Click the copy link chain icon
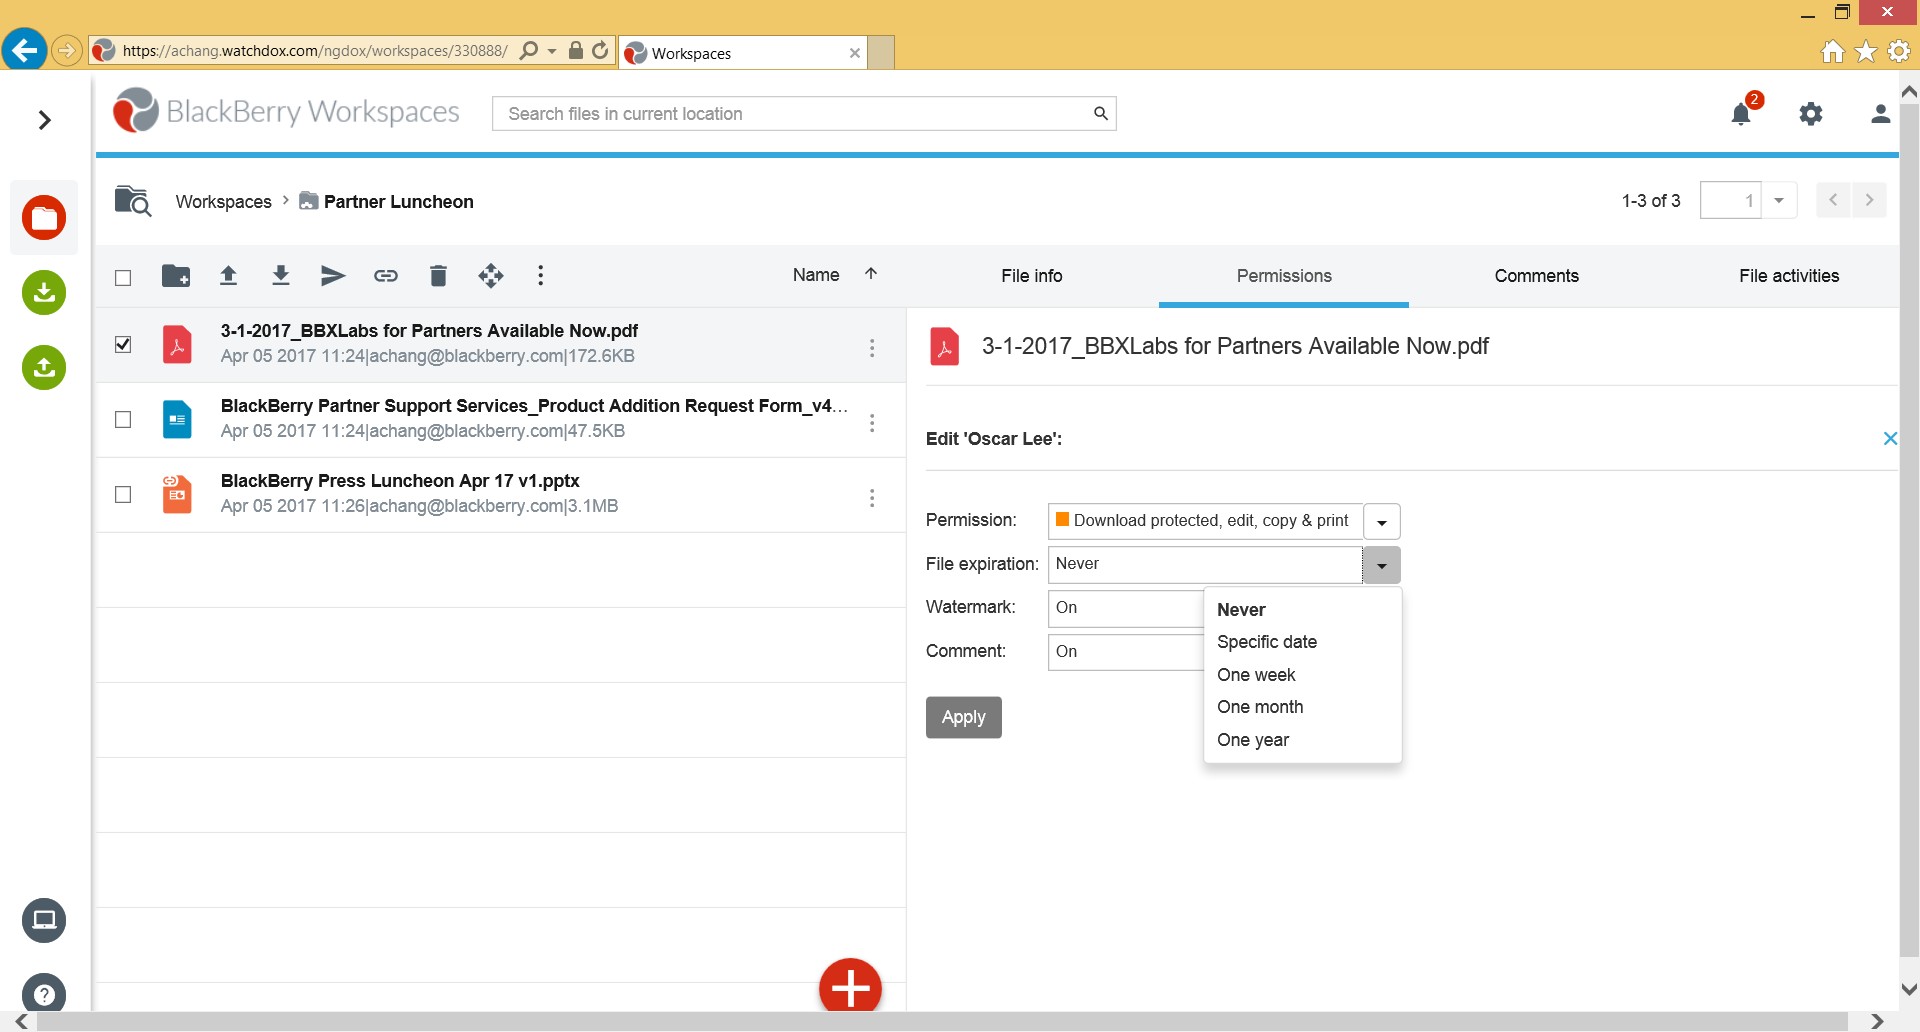This screenshot has width=1920, height=1032. pos(386,276)
